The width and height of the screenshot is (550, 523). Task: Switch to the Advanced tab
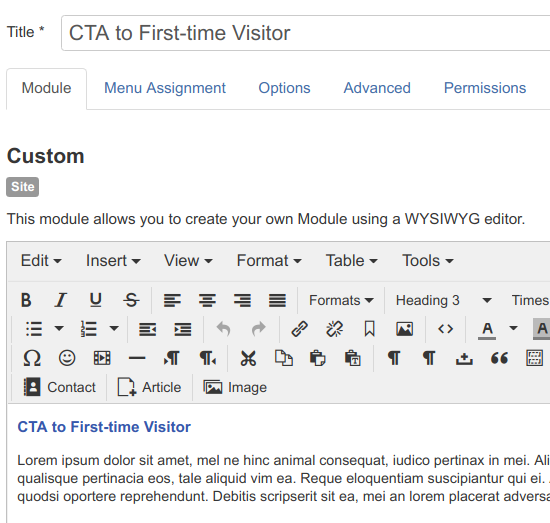[x=377, y=88]
